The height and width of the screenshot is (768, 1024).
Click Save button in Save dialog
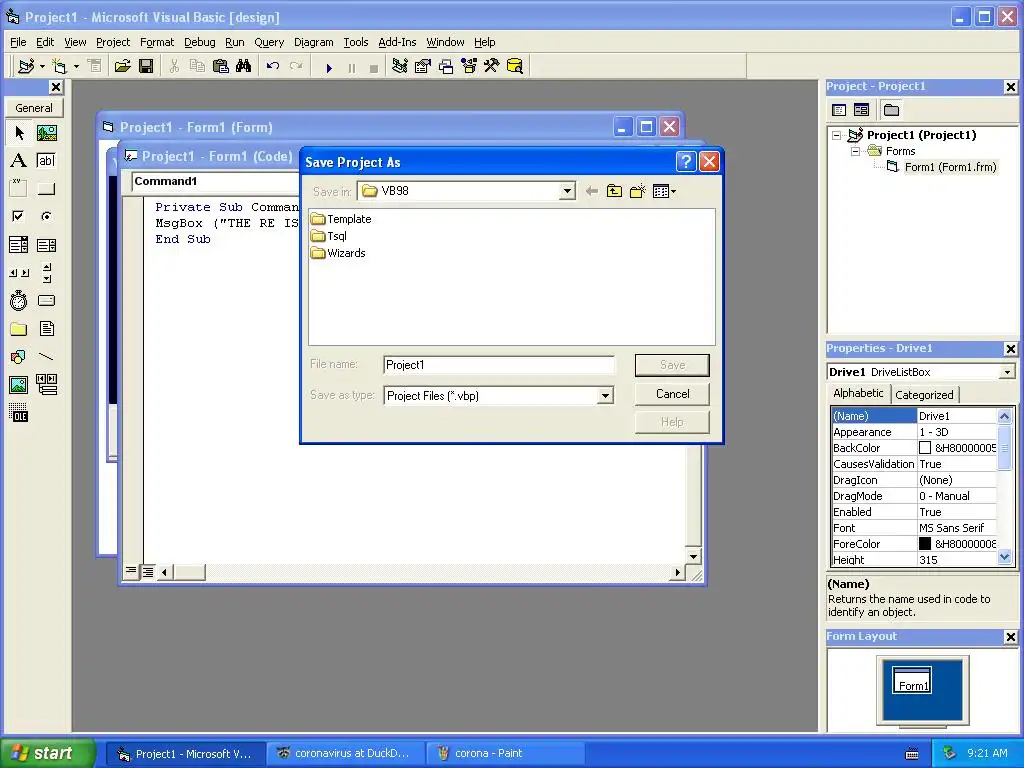pos(672,365)
